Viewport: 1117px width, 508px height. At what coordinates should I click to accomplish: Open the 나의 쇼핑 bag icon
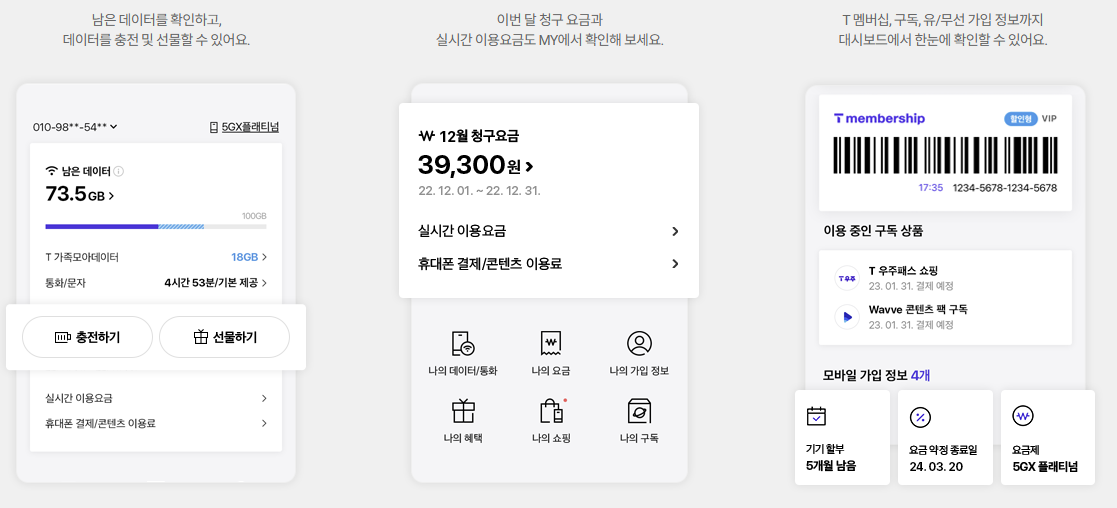point(552,411)
